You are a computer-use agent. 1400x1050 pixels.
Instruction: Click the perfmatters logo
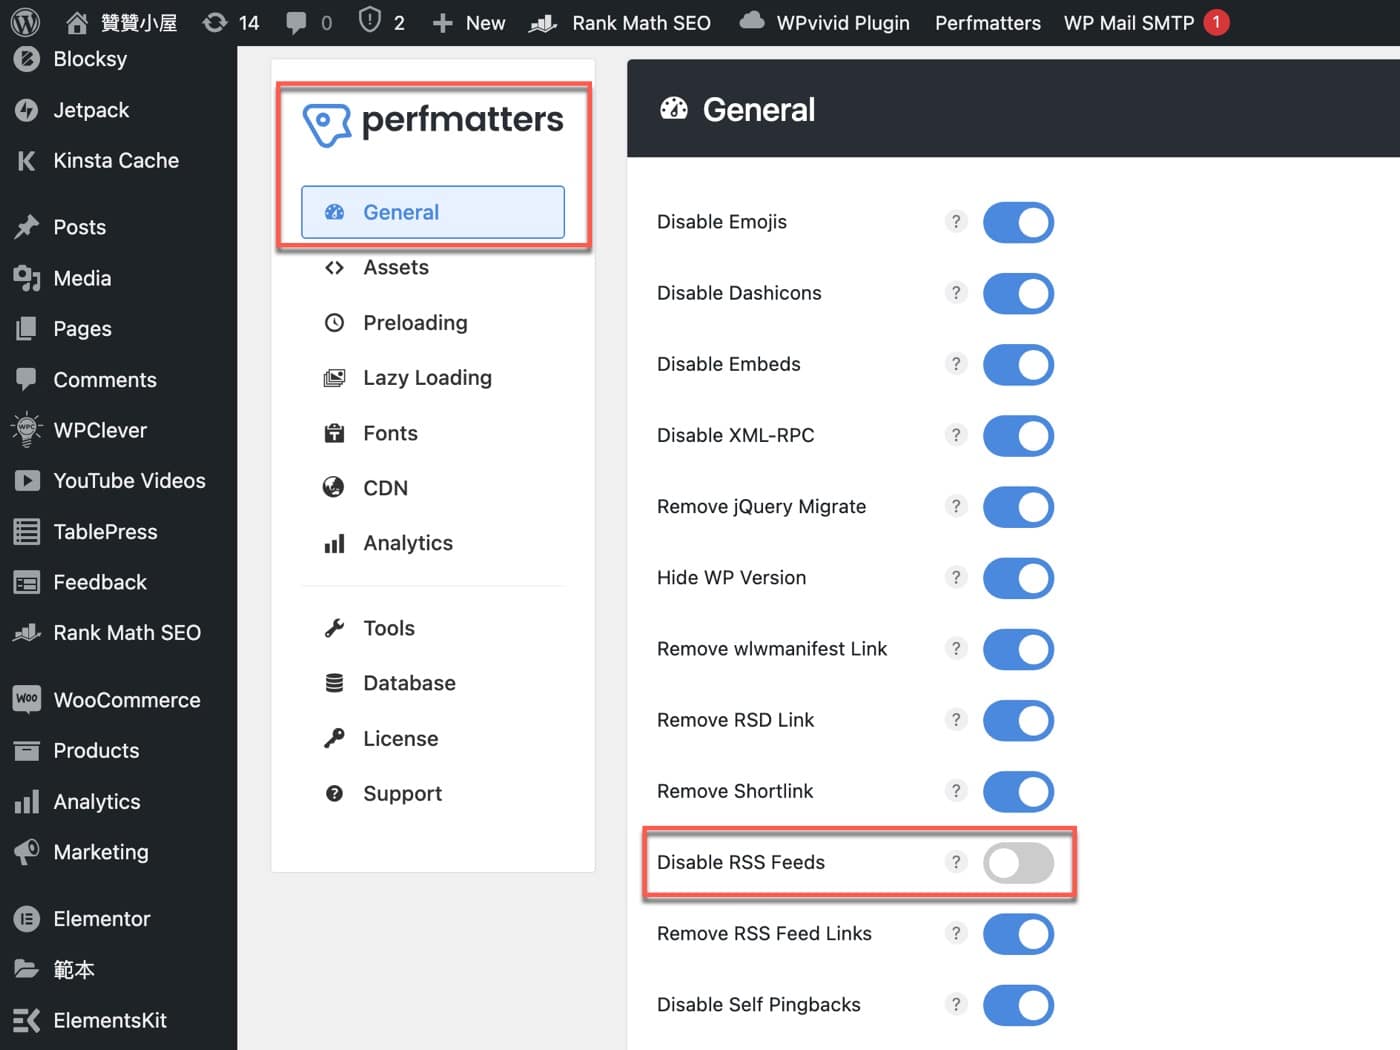point(433,123)
